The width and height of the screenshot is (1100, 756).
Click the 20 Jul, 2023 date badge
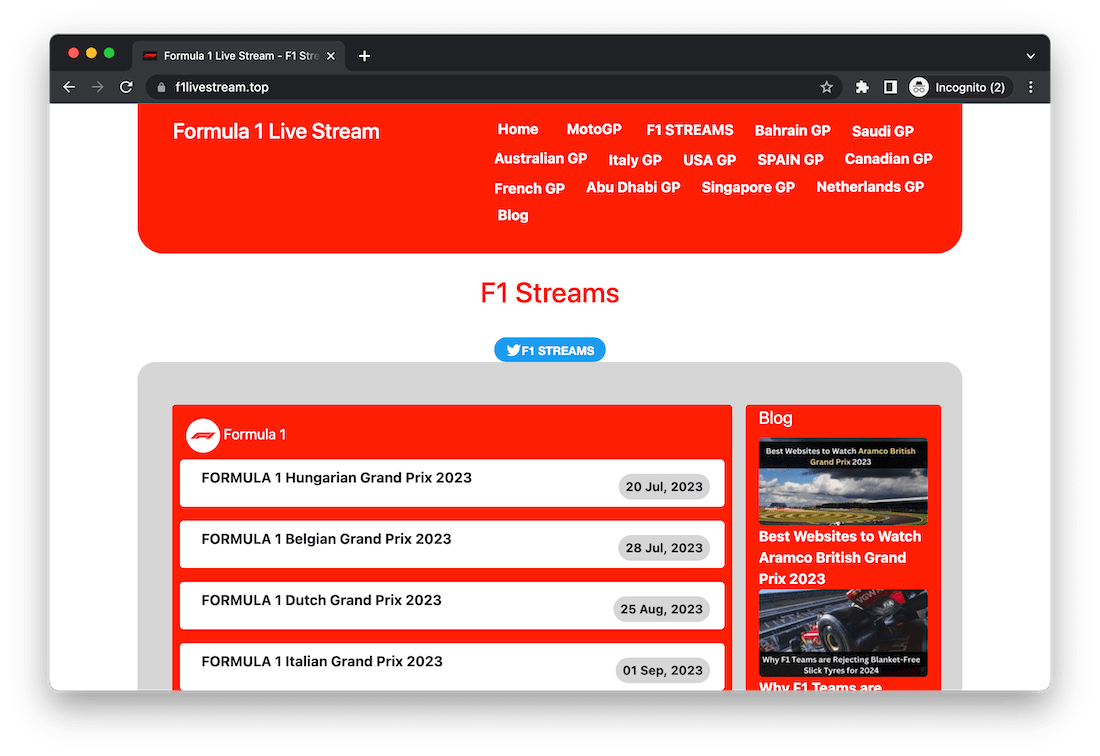[664, 487]
